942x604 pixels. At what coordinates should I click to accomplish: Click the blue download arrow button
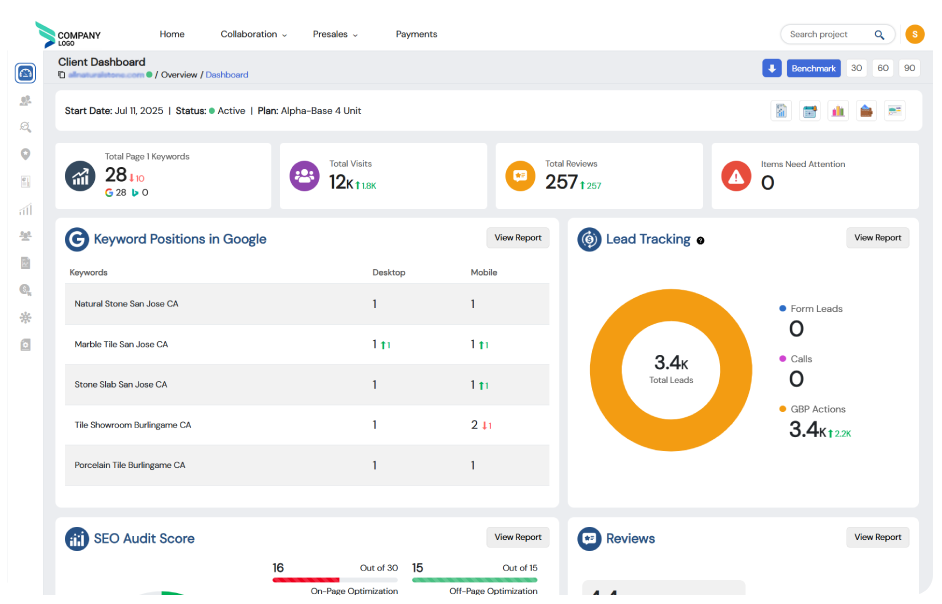click(x=771, y=68)
